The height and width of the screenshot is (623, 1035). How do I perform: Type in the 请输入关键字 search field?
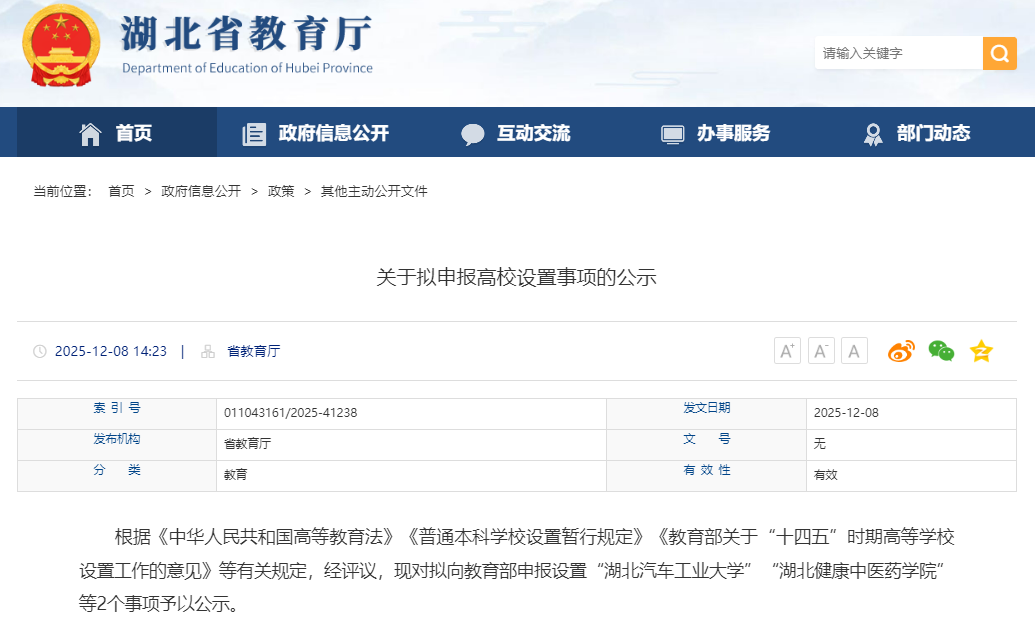[897, 53]
